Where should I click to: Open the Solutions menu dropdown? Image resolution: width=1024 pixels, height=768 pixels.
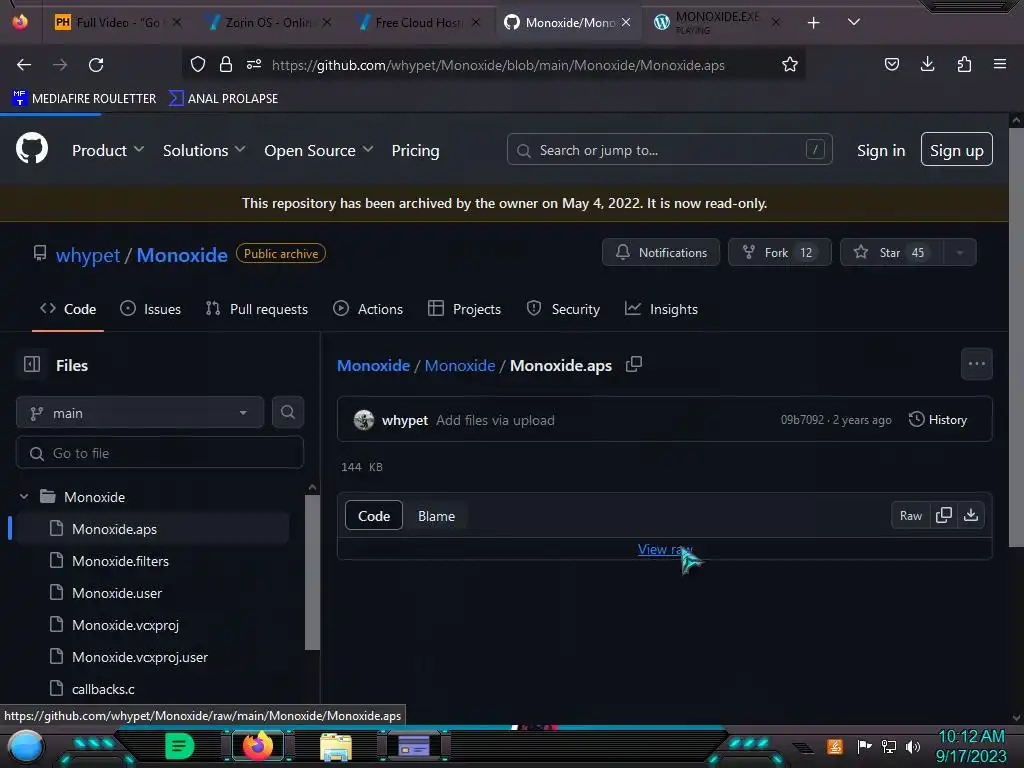pos(204,150)
